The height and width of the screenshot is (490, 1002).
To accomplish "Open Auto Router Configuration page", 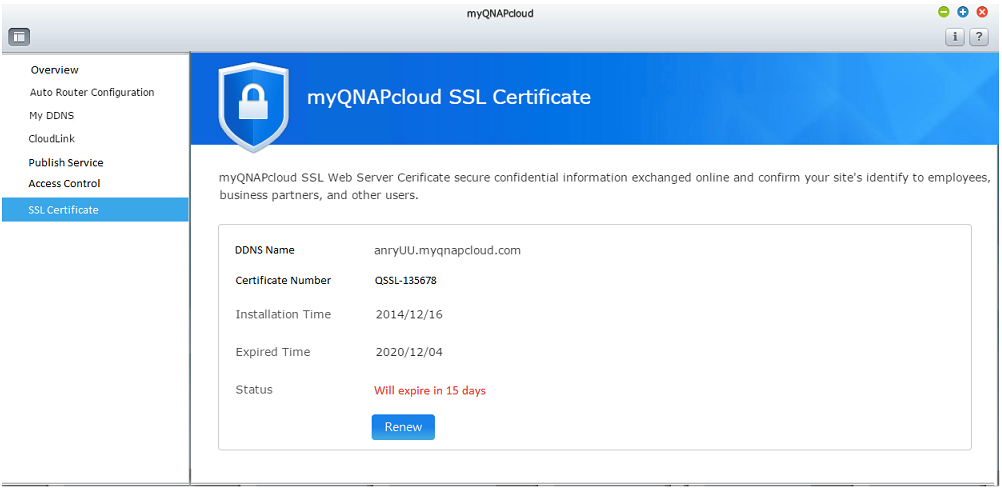I will pos(92,93).
